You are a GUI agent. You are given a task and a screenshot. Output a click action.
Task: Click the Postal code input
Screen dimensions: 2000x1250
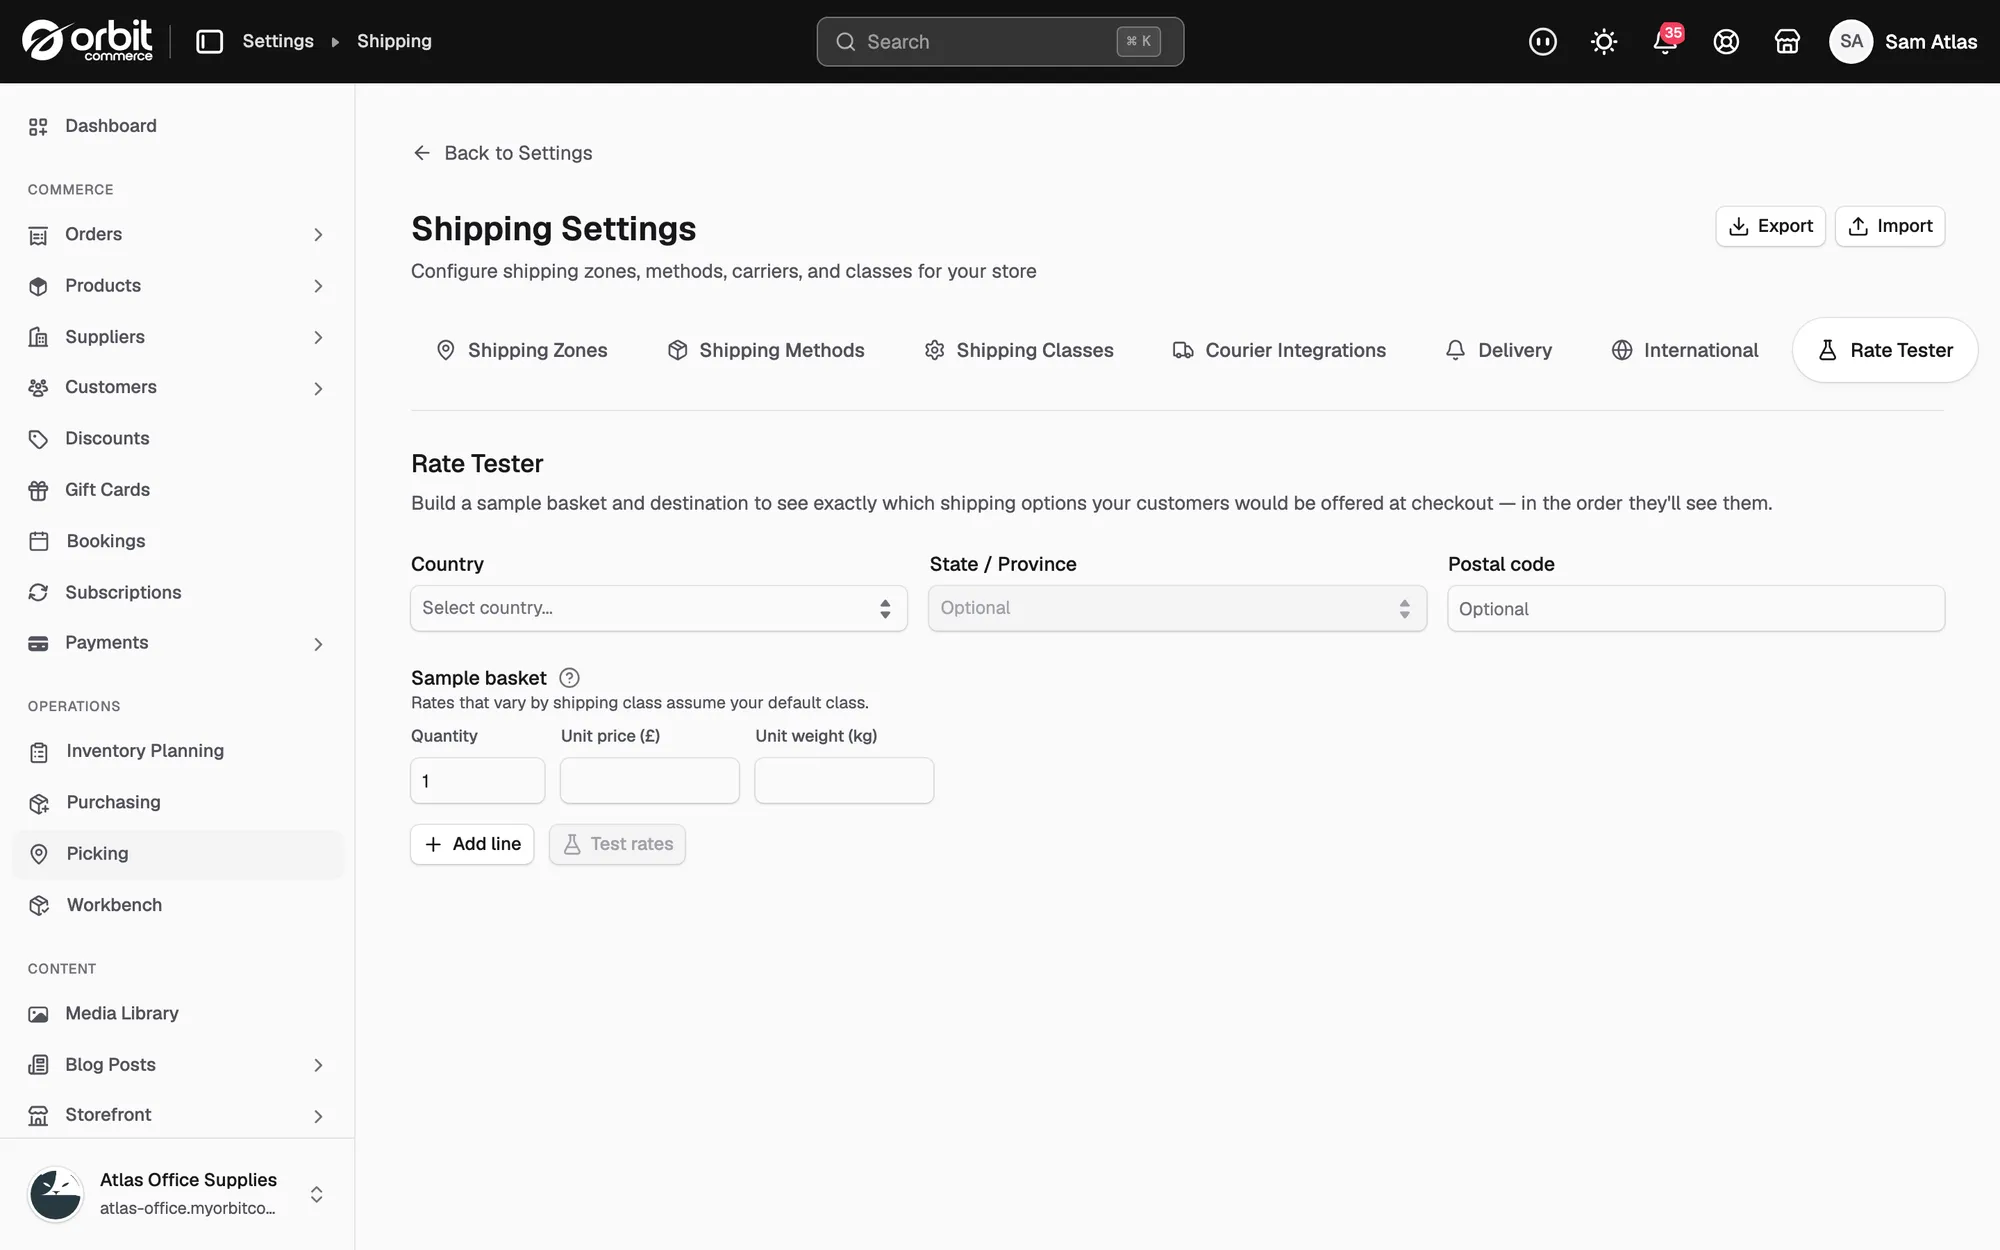pyautogui.click(x=1696, y=608)
